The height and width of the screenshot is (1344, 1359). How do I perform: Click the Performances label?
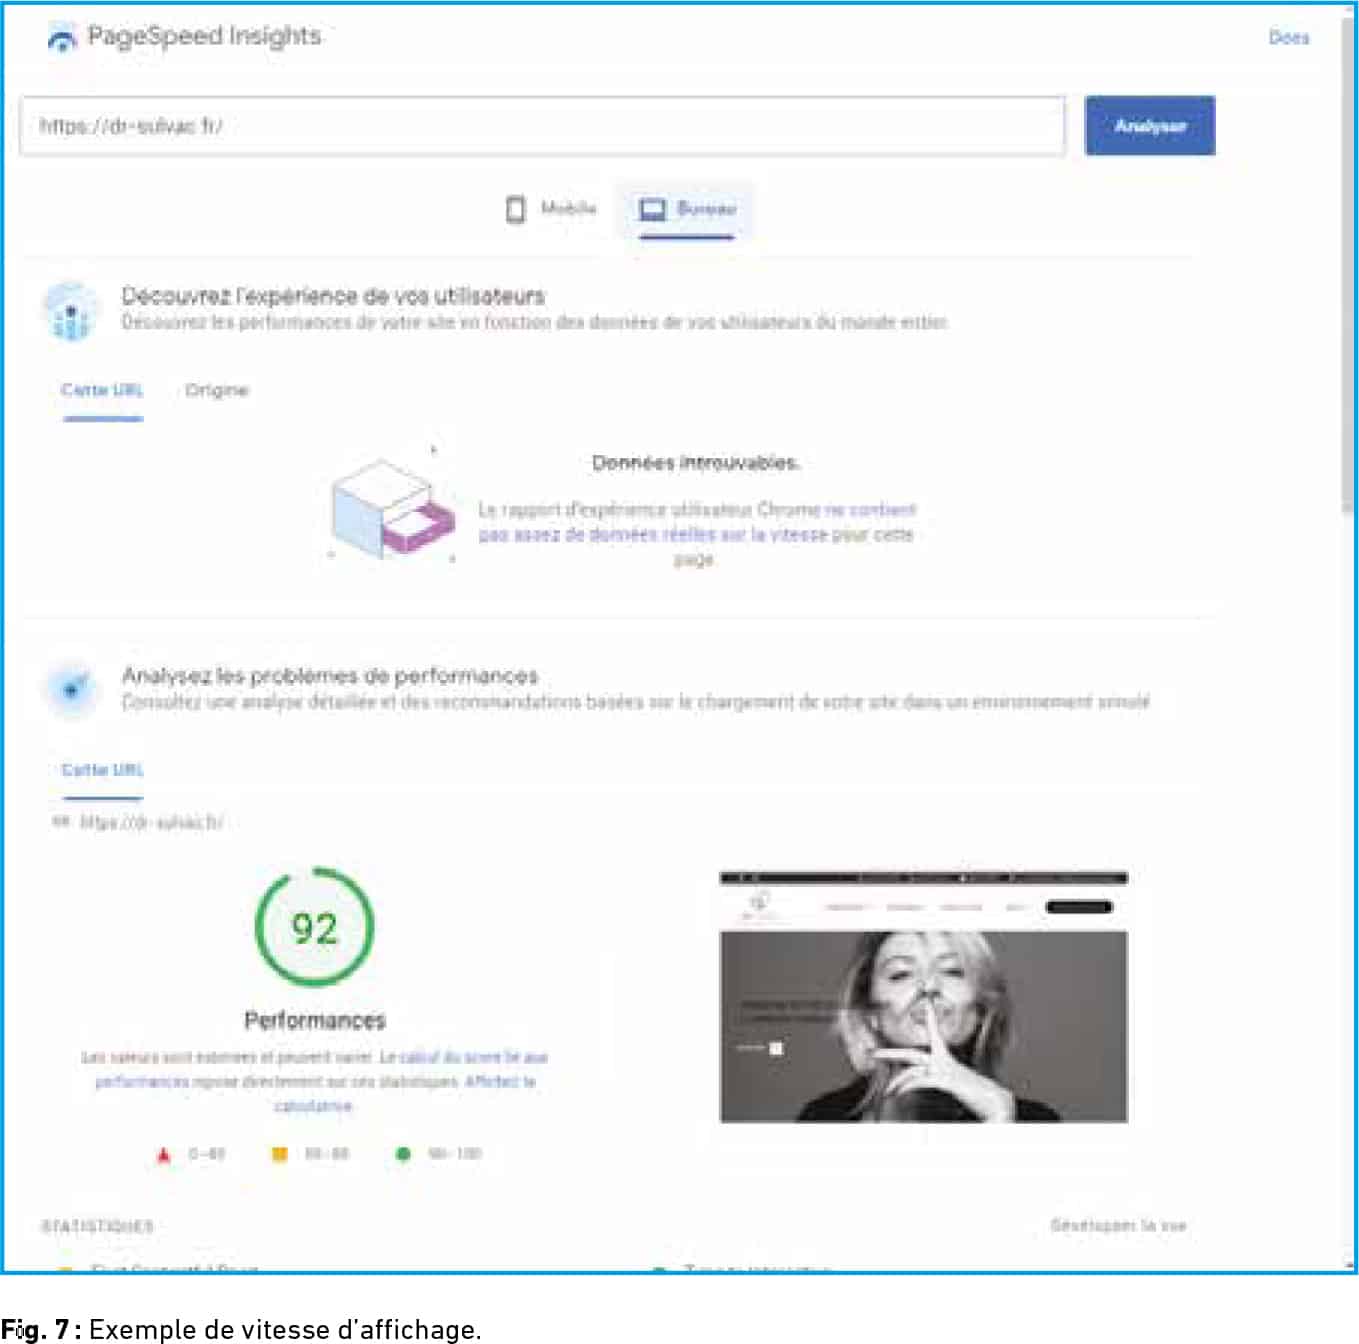pyautogui.click(x=315, y=1021)
